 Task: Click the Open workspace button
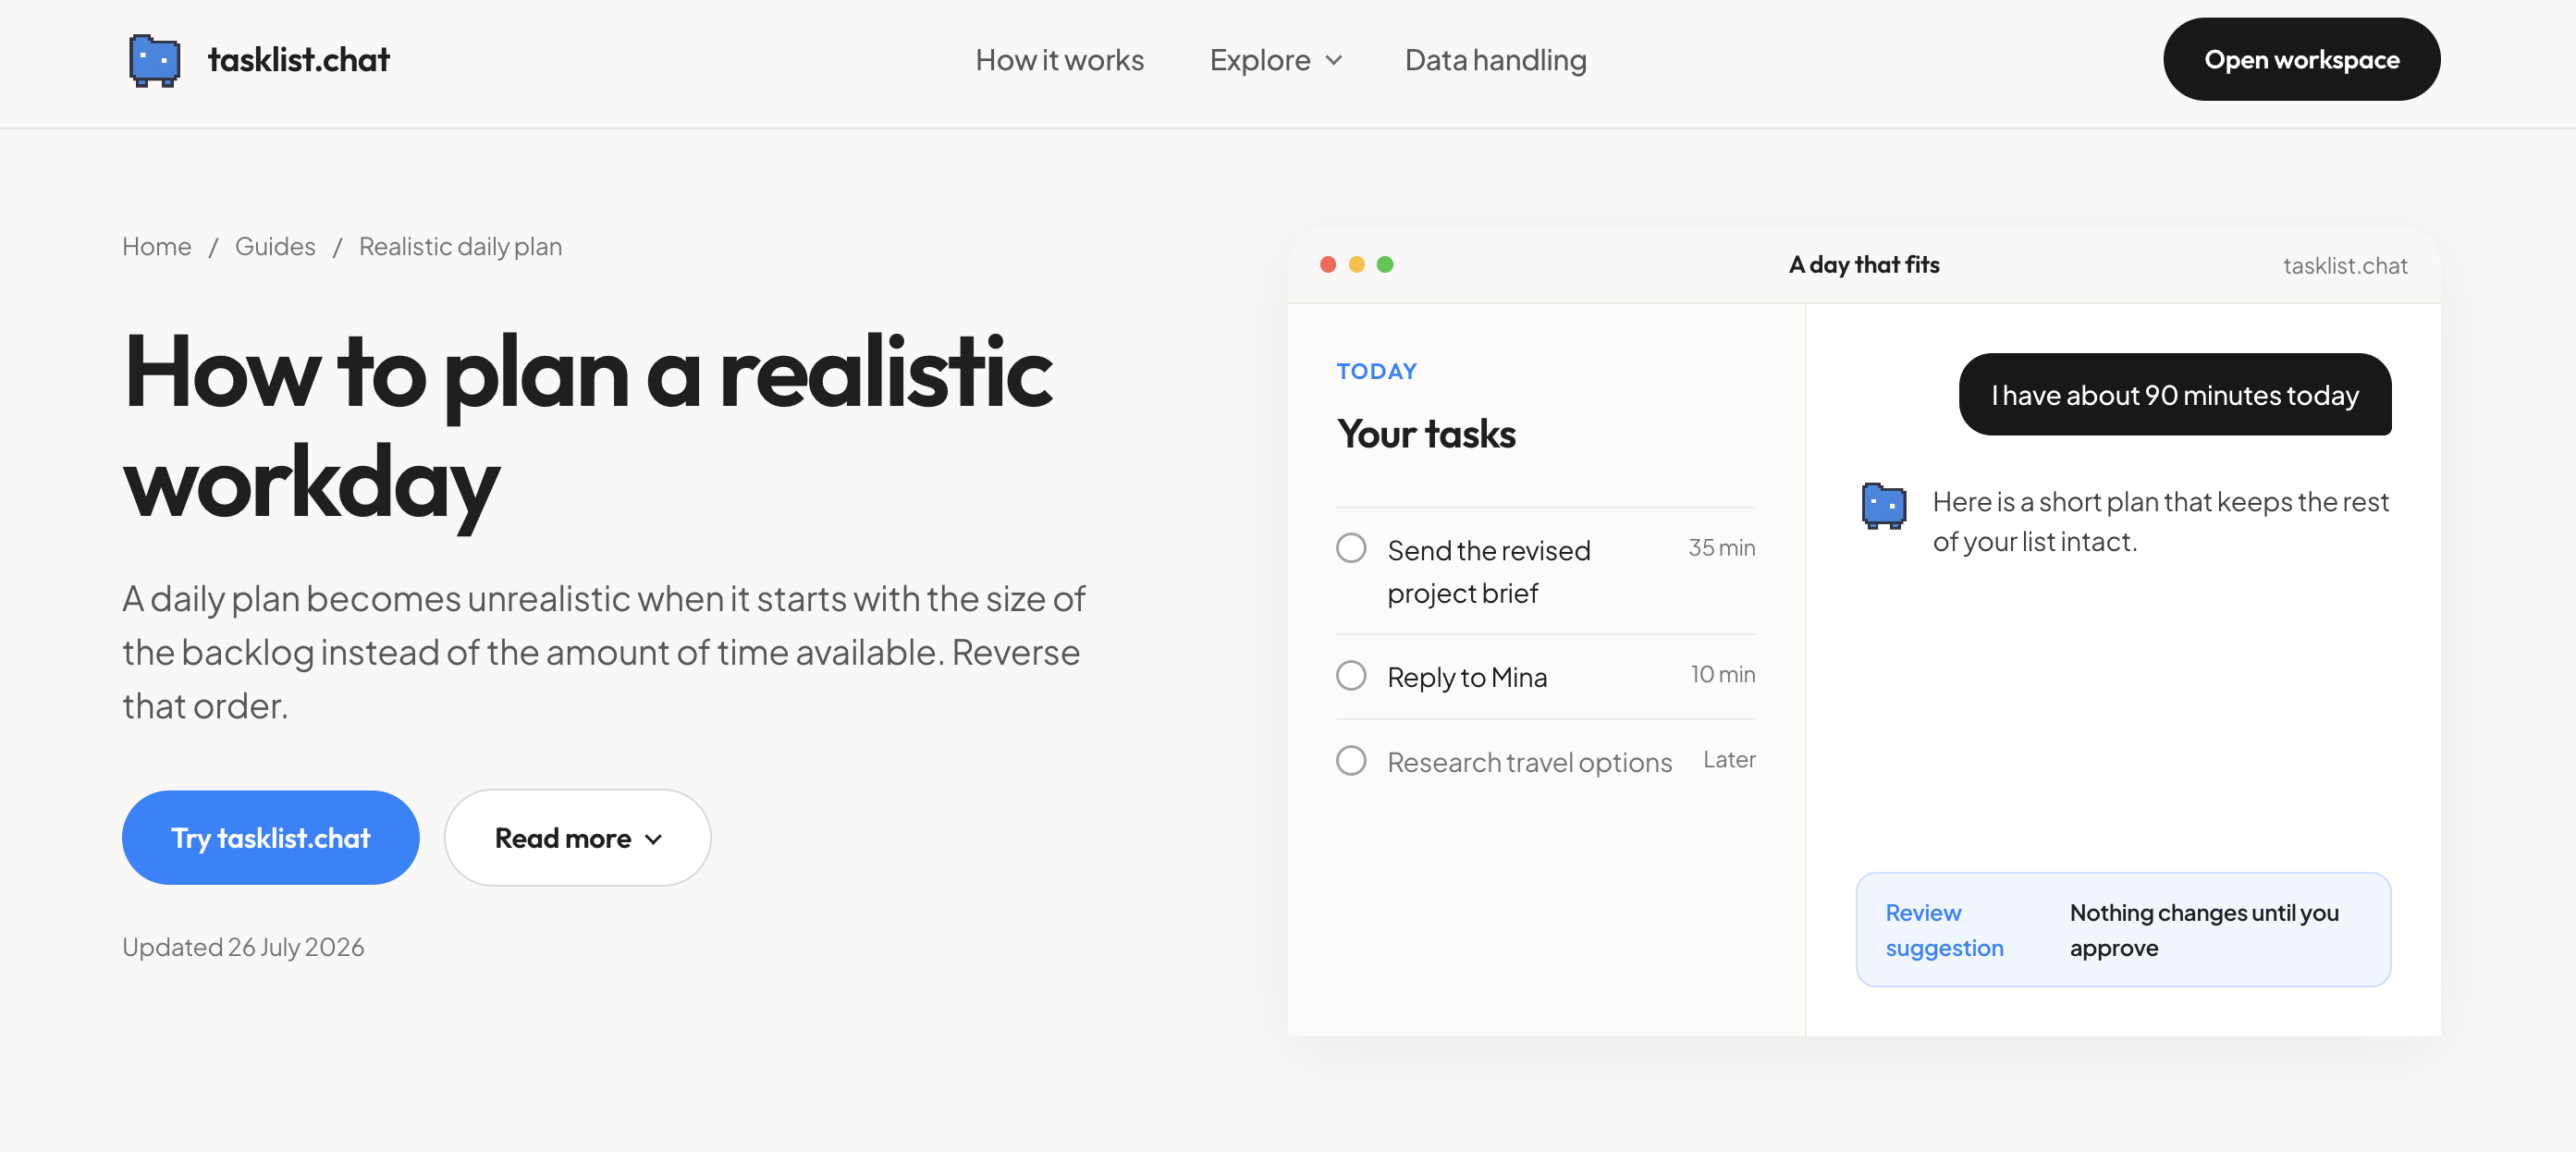(x=2301, y=59)
